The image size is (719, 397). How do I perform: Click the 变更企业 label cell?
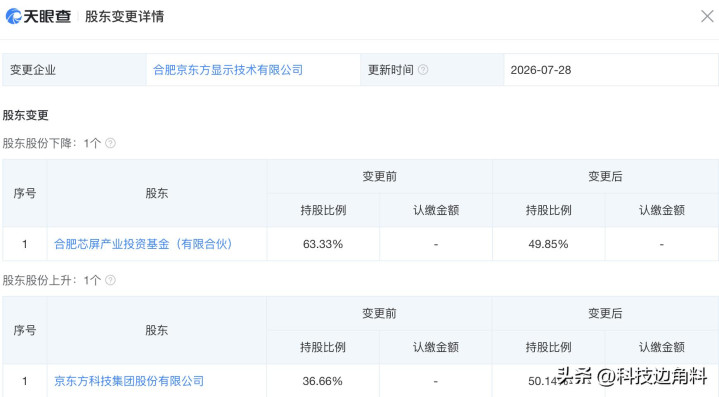[74, 70]
